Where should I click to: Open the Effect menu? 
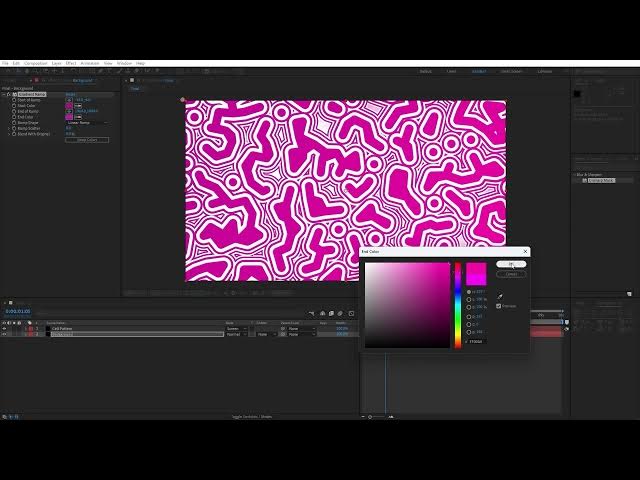[70, 63]
